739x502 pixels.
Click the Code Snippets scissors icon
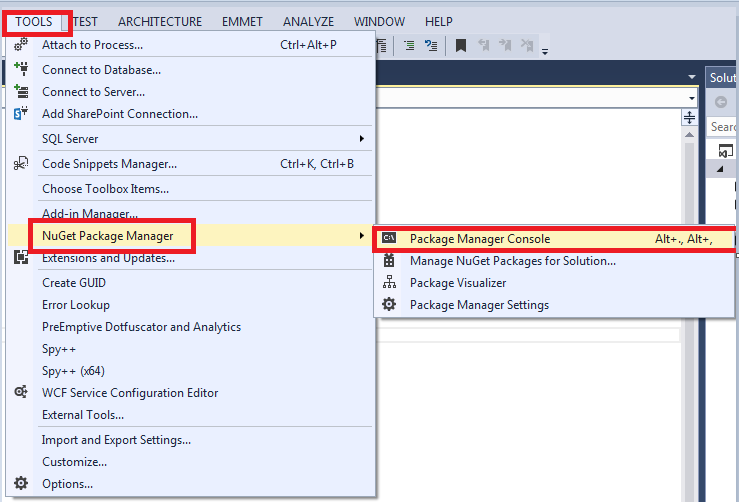click(x=21, y=164)
